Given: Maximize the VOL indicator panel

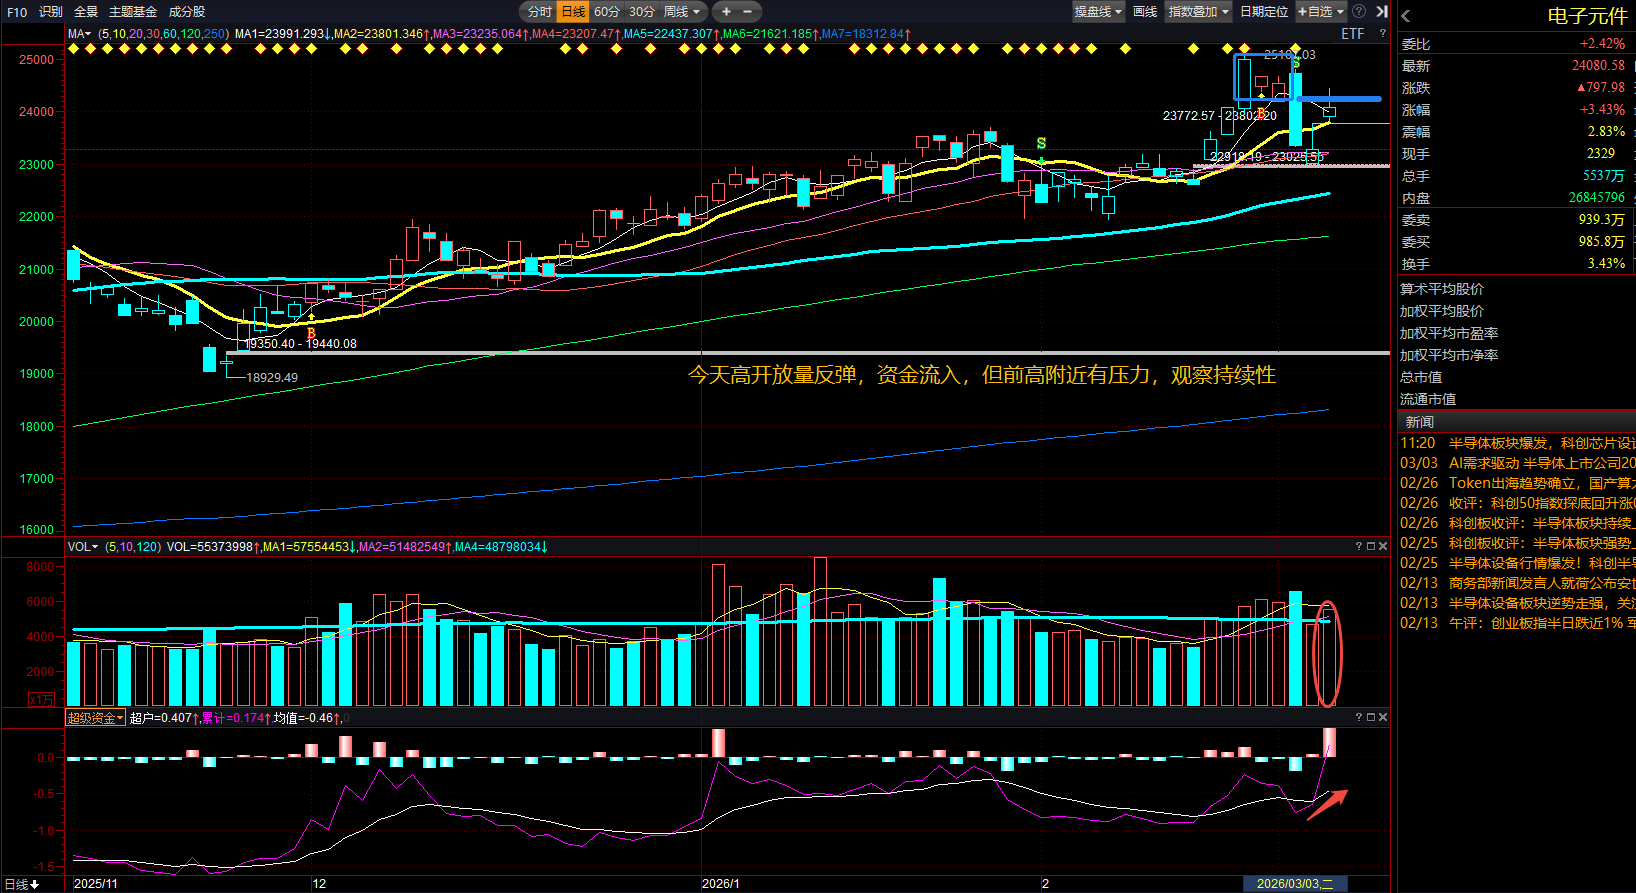Looking at the screenshot, I should coord(1370,546).
